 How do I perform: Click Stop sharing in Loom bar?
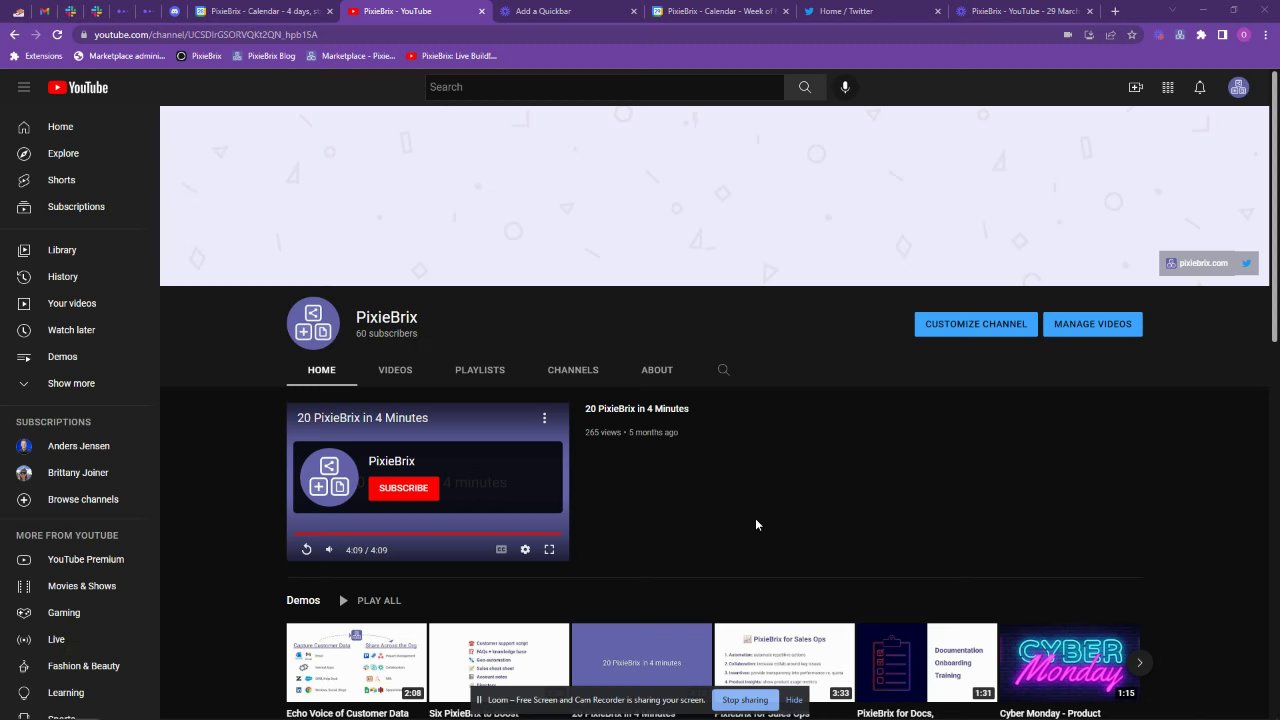click(745, 700)
